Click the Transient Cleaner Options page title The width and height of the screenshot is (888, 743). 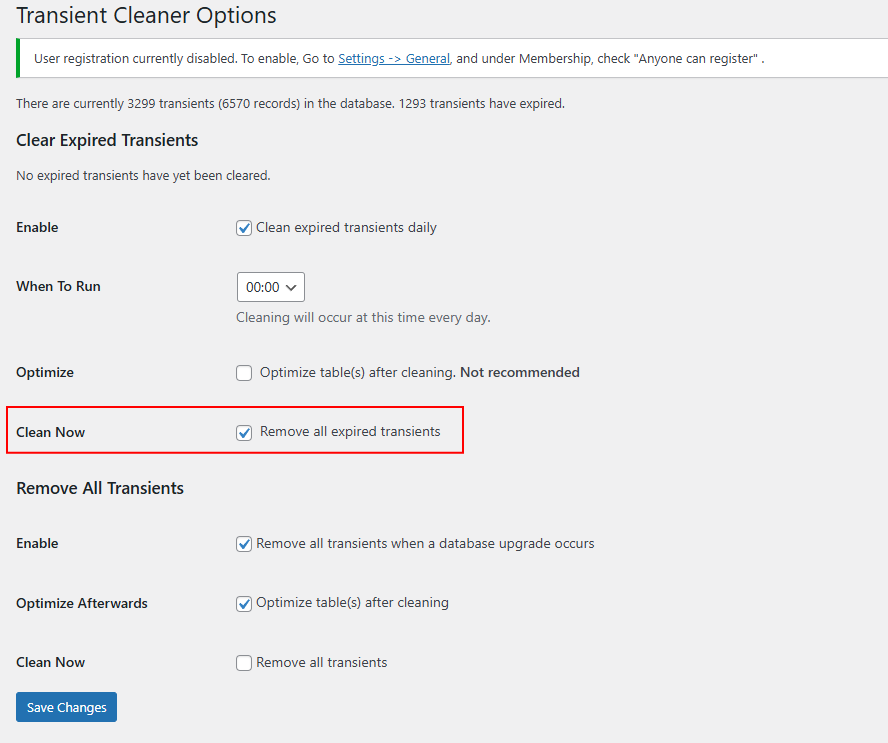(146, 16)
